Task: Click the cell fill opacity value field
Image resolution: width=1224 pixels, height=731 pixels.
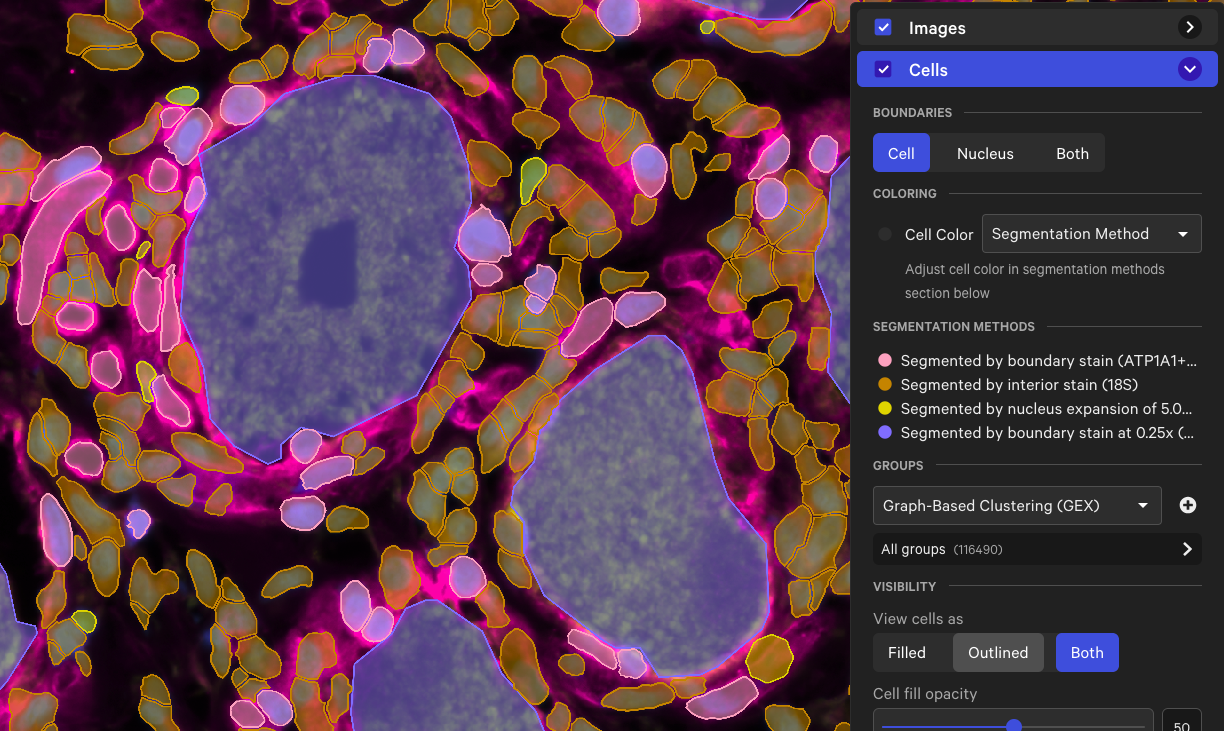Action: click(x=1181, y=724)
